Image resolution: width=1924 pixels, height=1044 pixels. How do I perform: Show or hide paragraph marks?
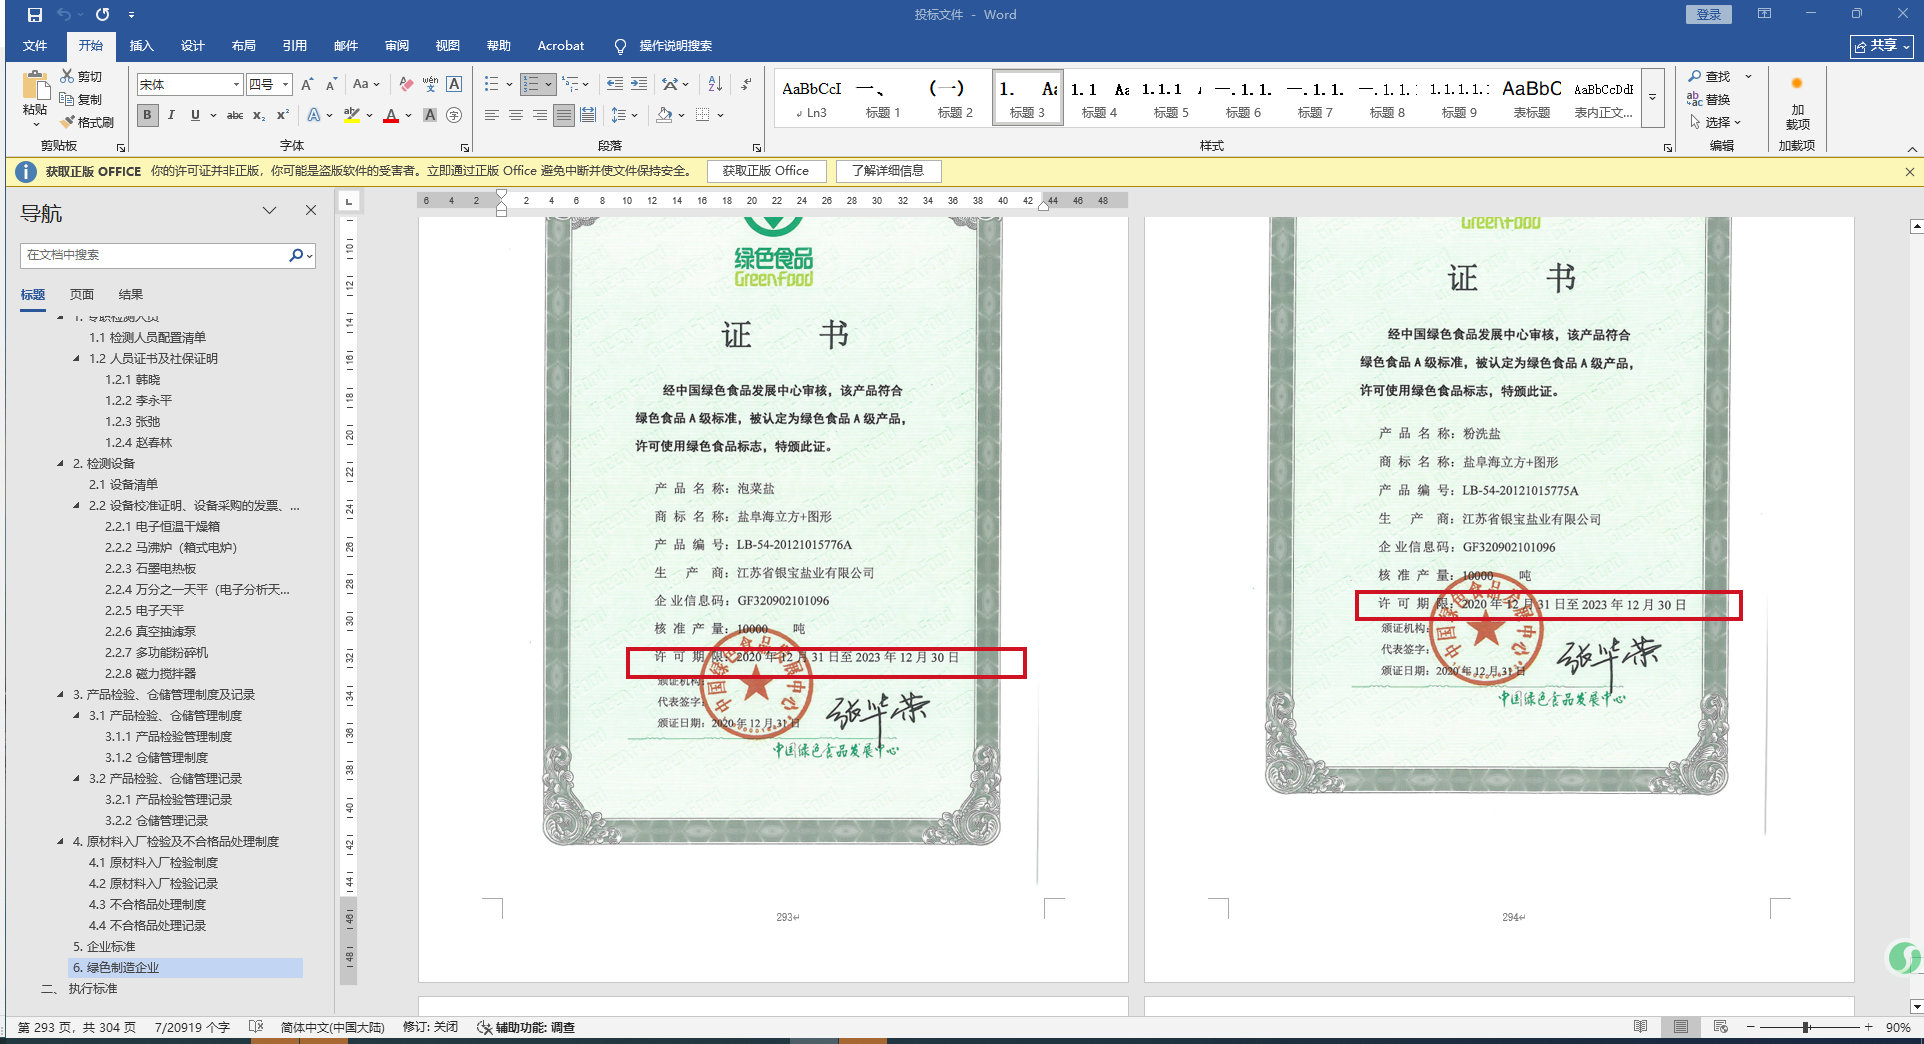pyautogui.click(x=746, y=85)
